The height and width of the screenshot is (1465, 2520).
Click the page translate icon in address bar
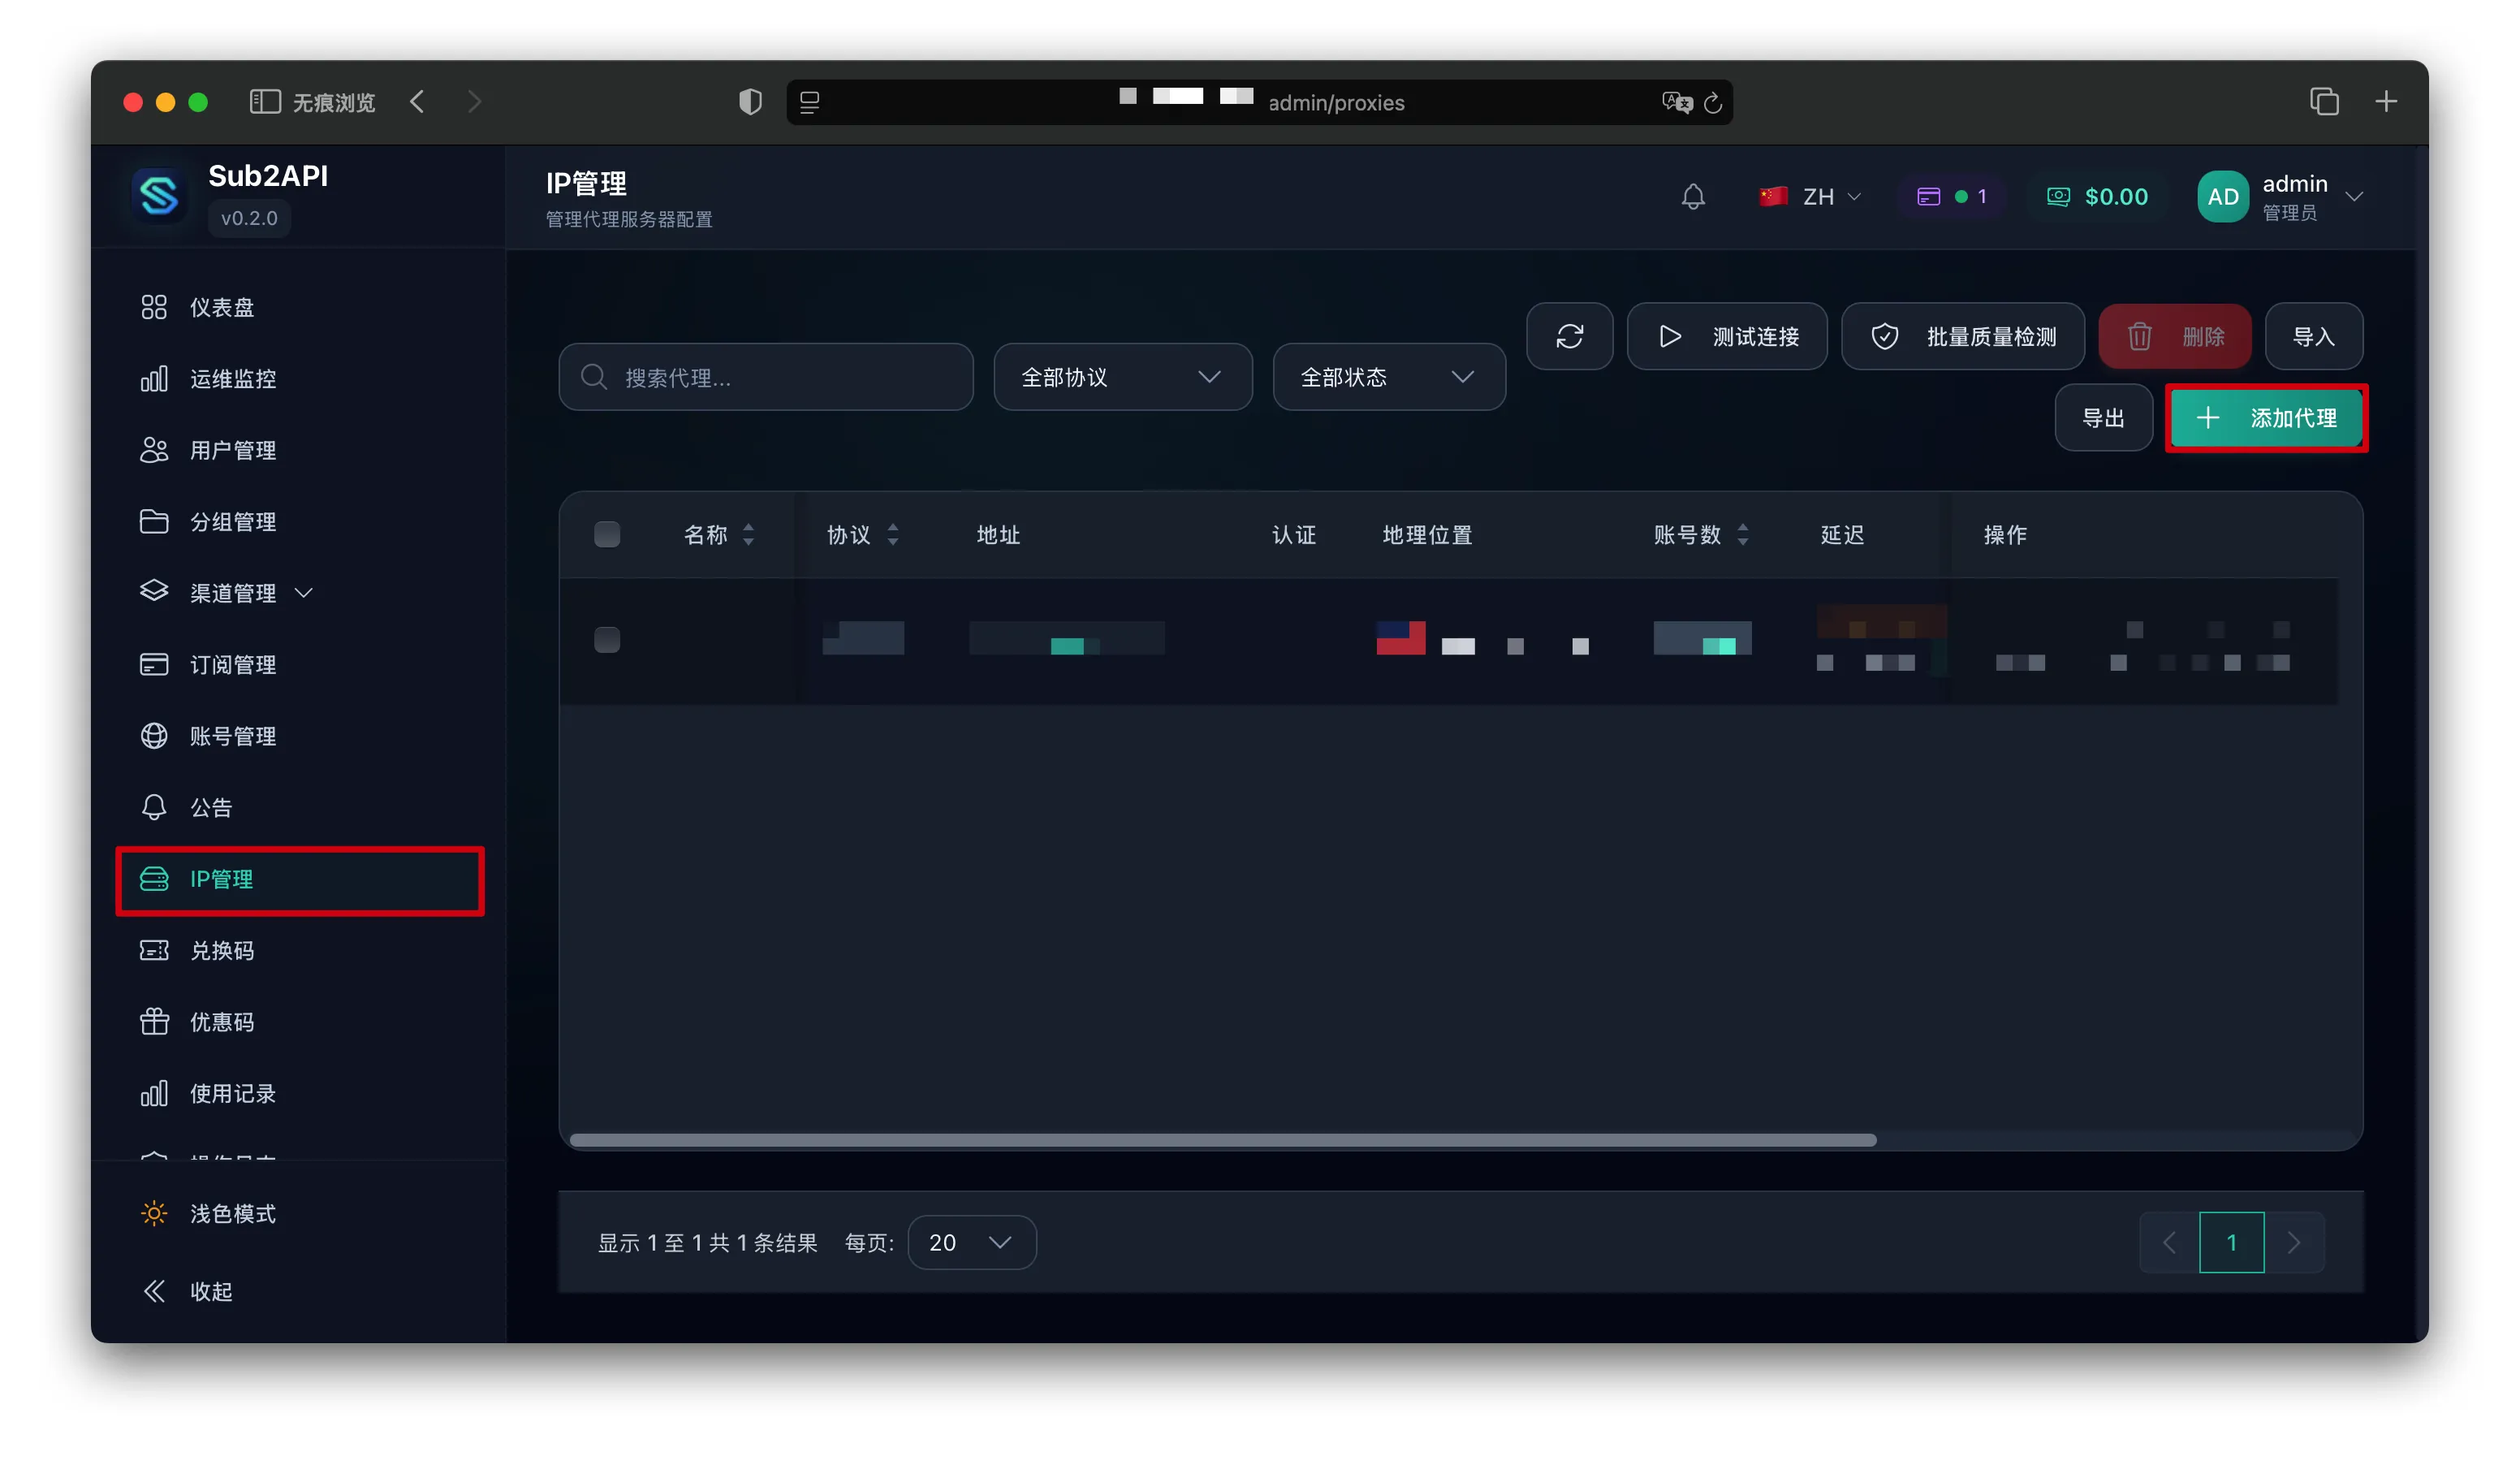point(1676,102)
